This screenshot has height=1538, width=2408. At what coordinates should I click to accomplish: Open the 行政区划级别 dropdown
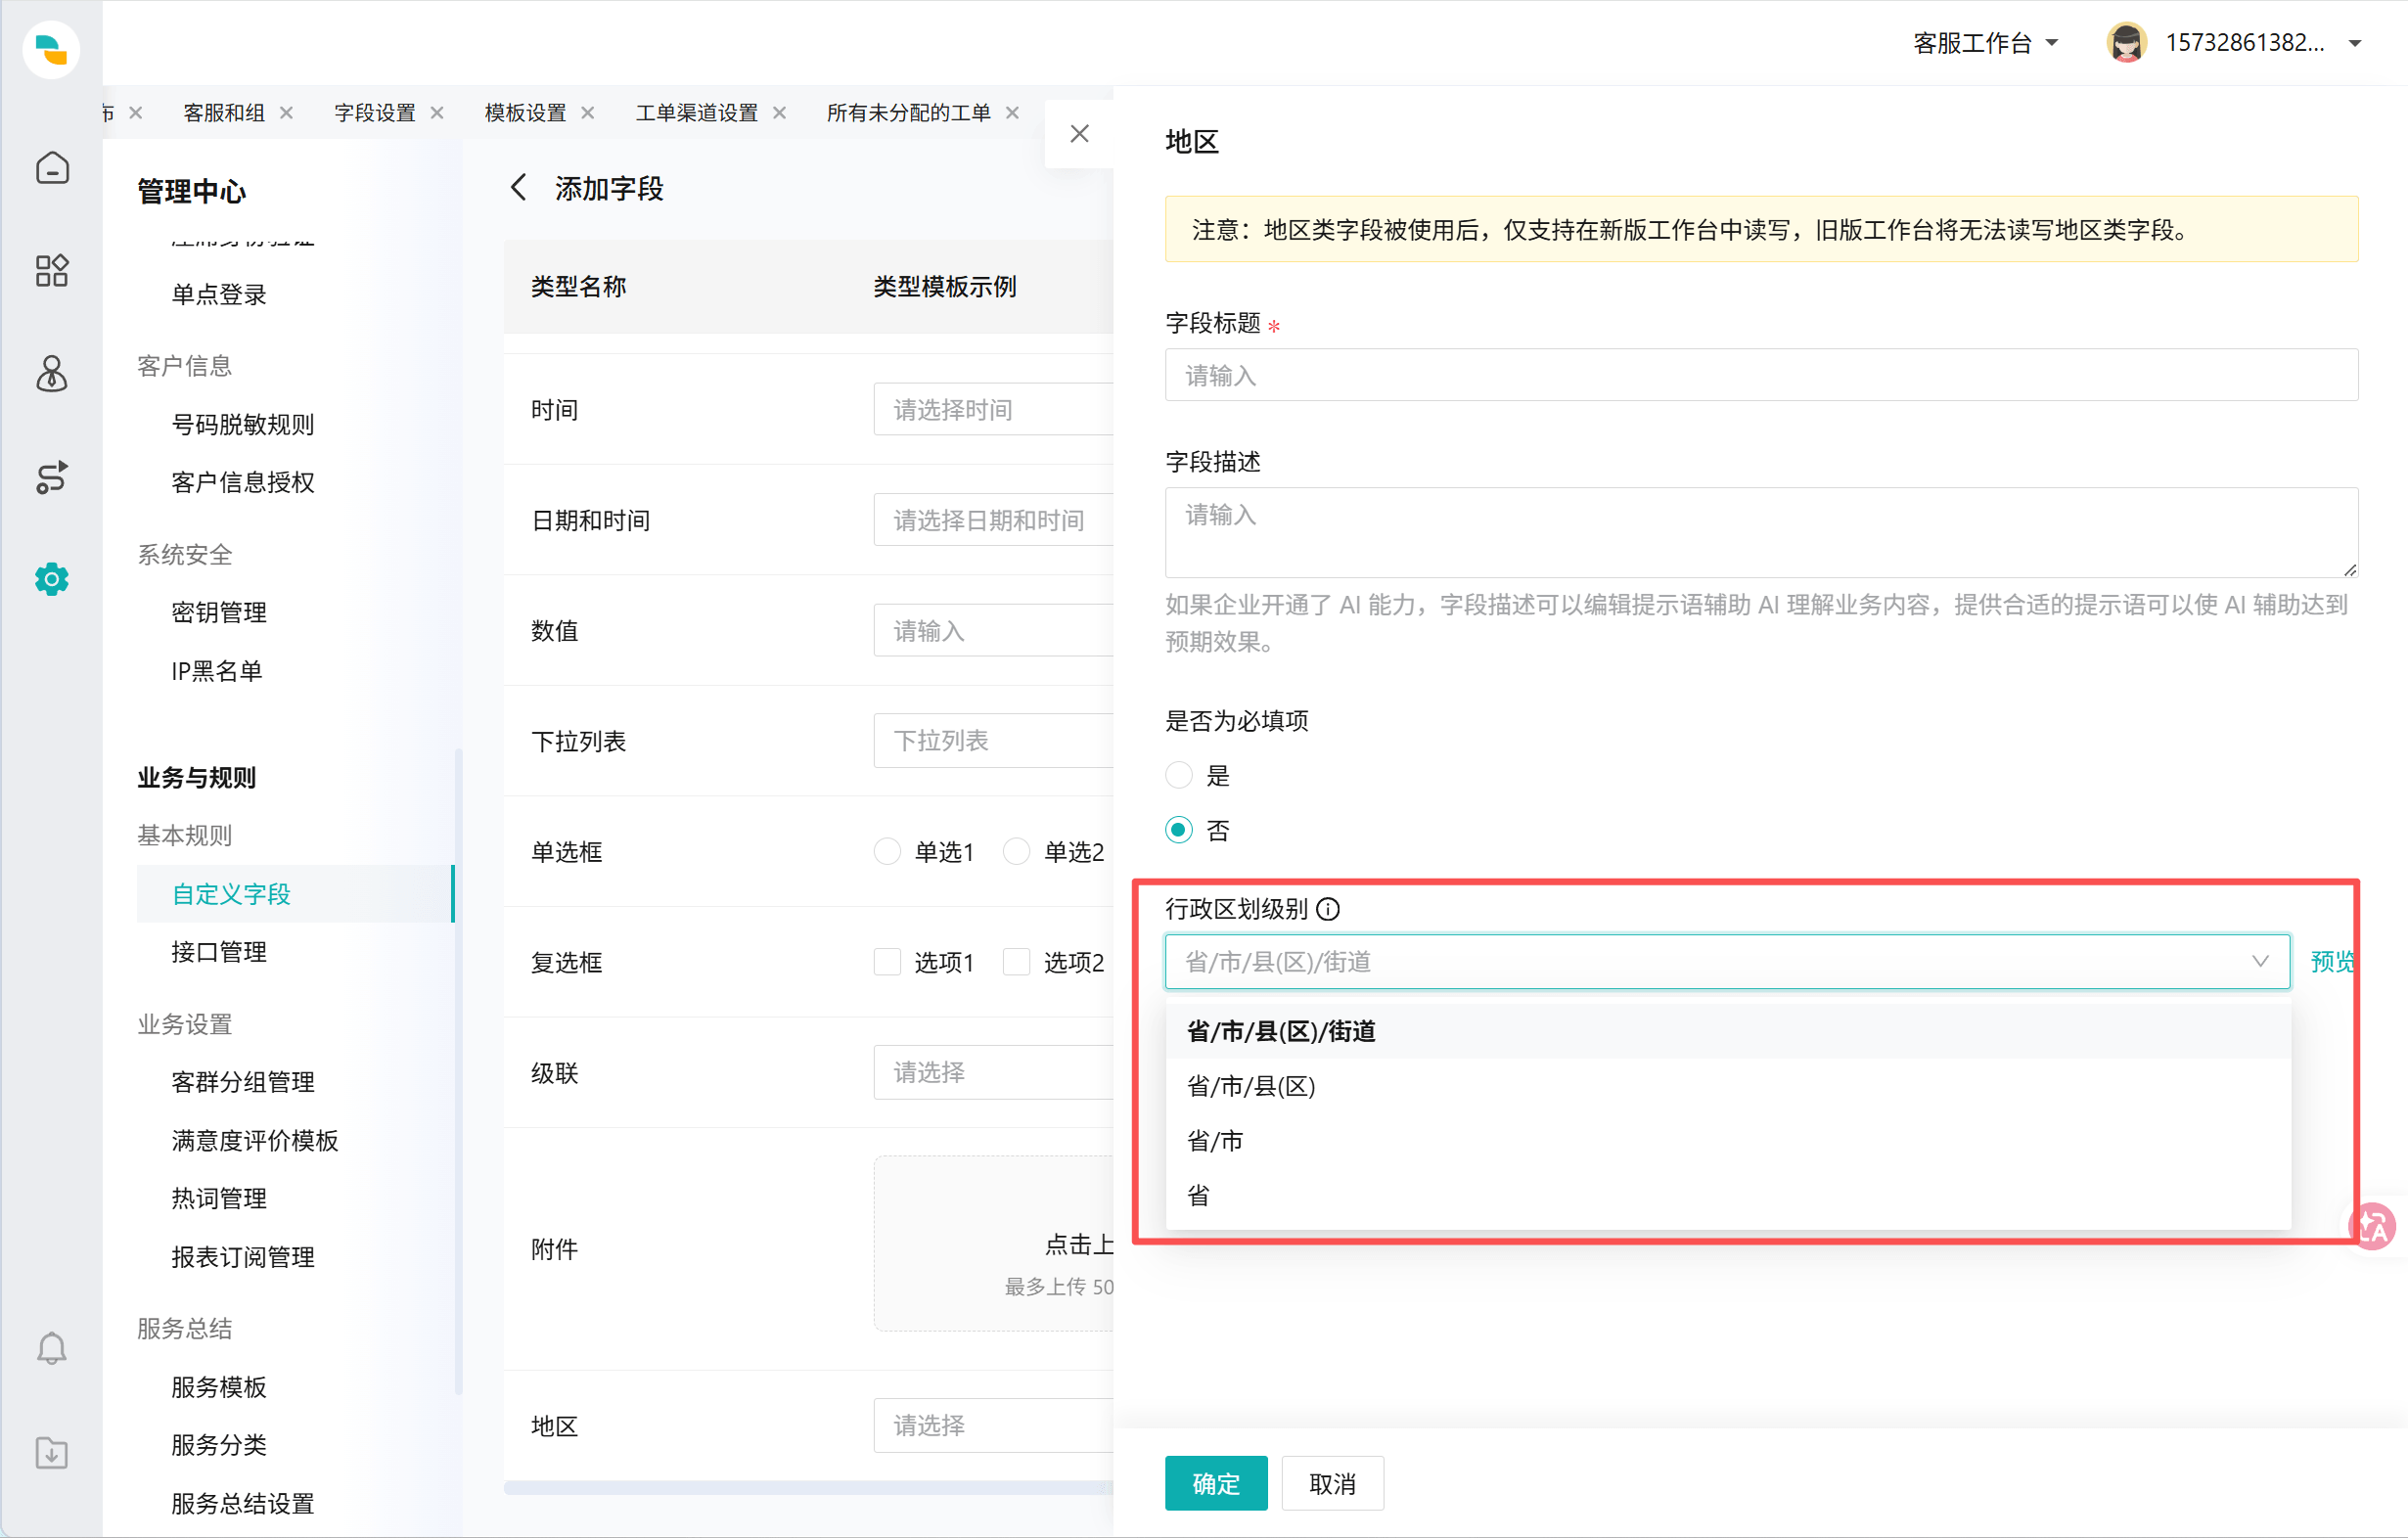(1727, 962)
